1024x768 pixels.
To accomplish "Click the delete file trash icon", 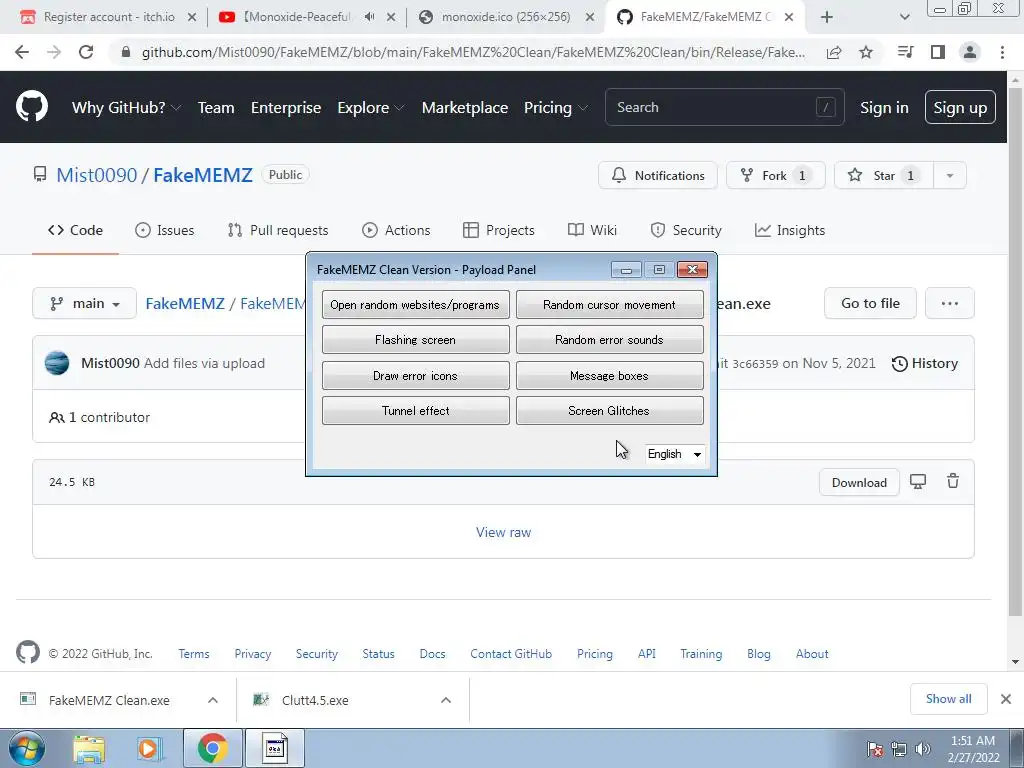I will click(953, 481).
